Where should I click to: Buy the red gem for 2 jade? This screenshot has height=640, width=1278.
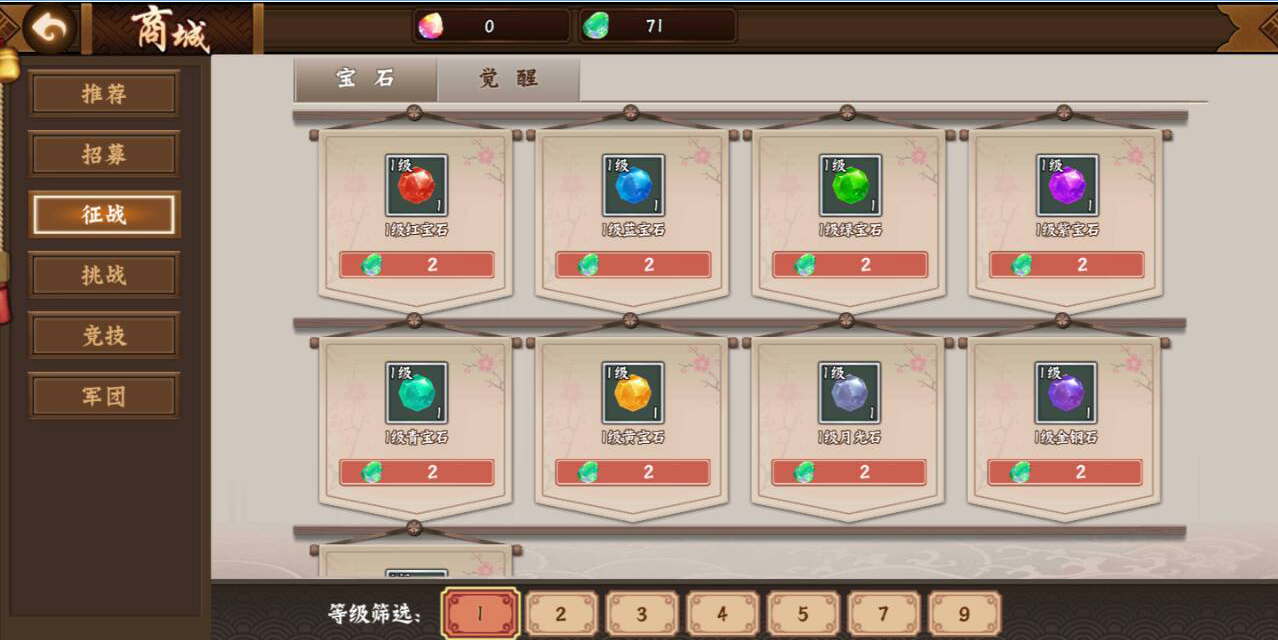pyautogui.click(x=417, y=265)
